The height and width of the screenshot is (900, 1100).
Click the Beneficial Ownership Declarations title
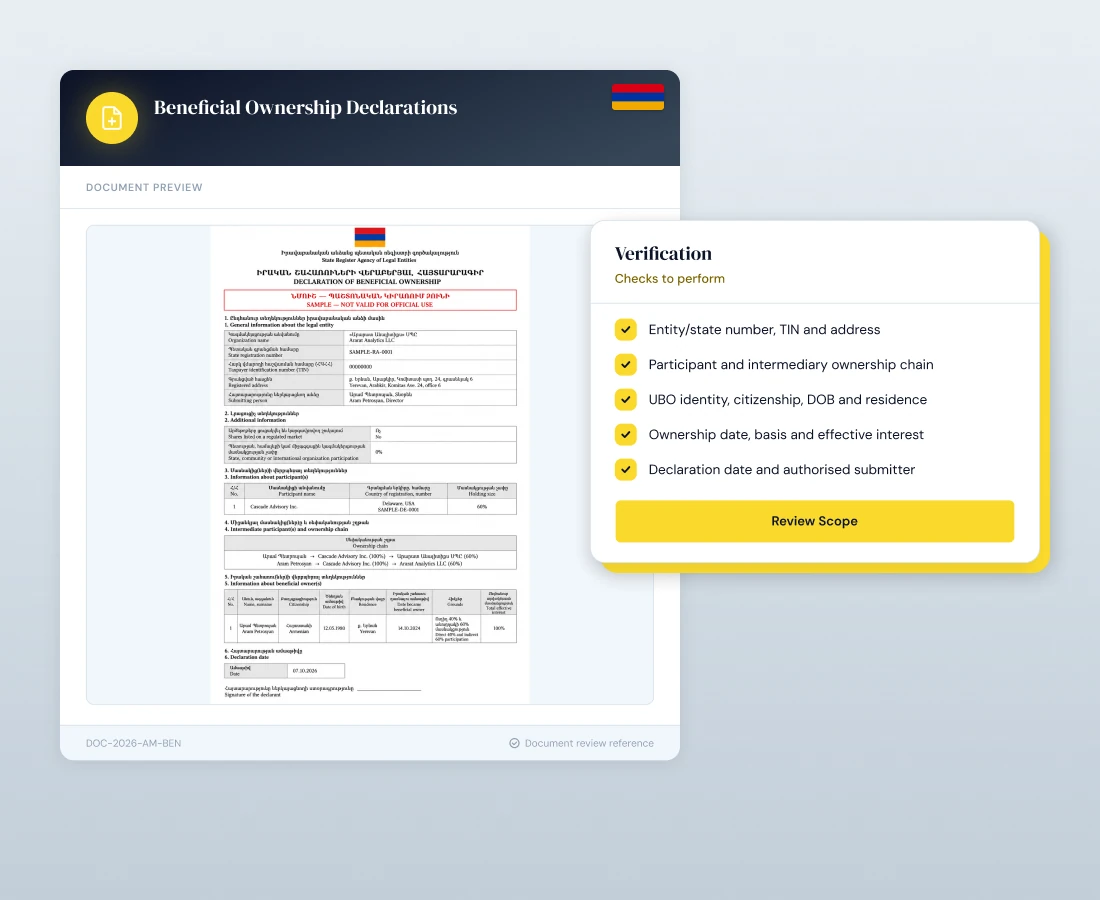(305, 107)
